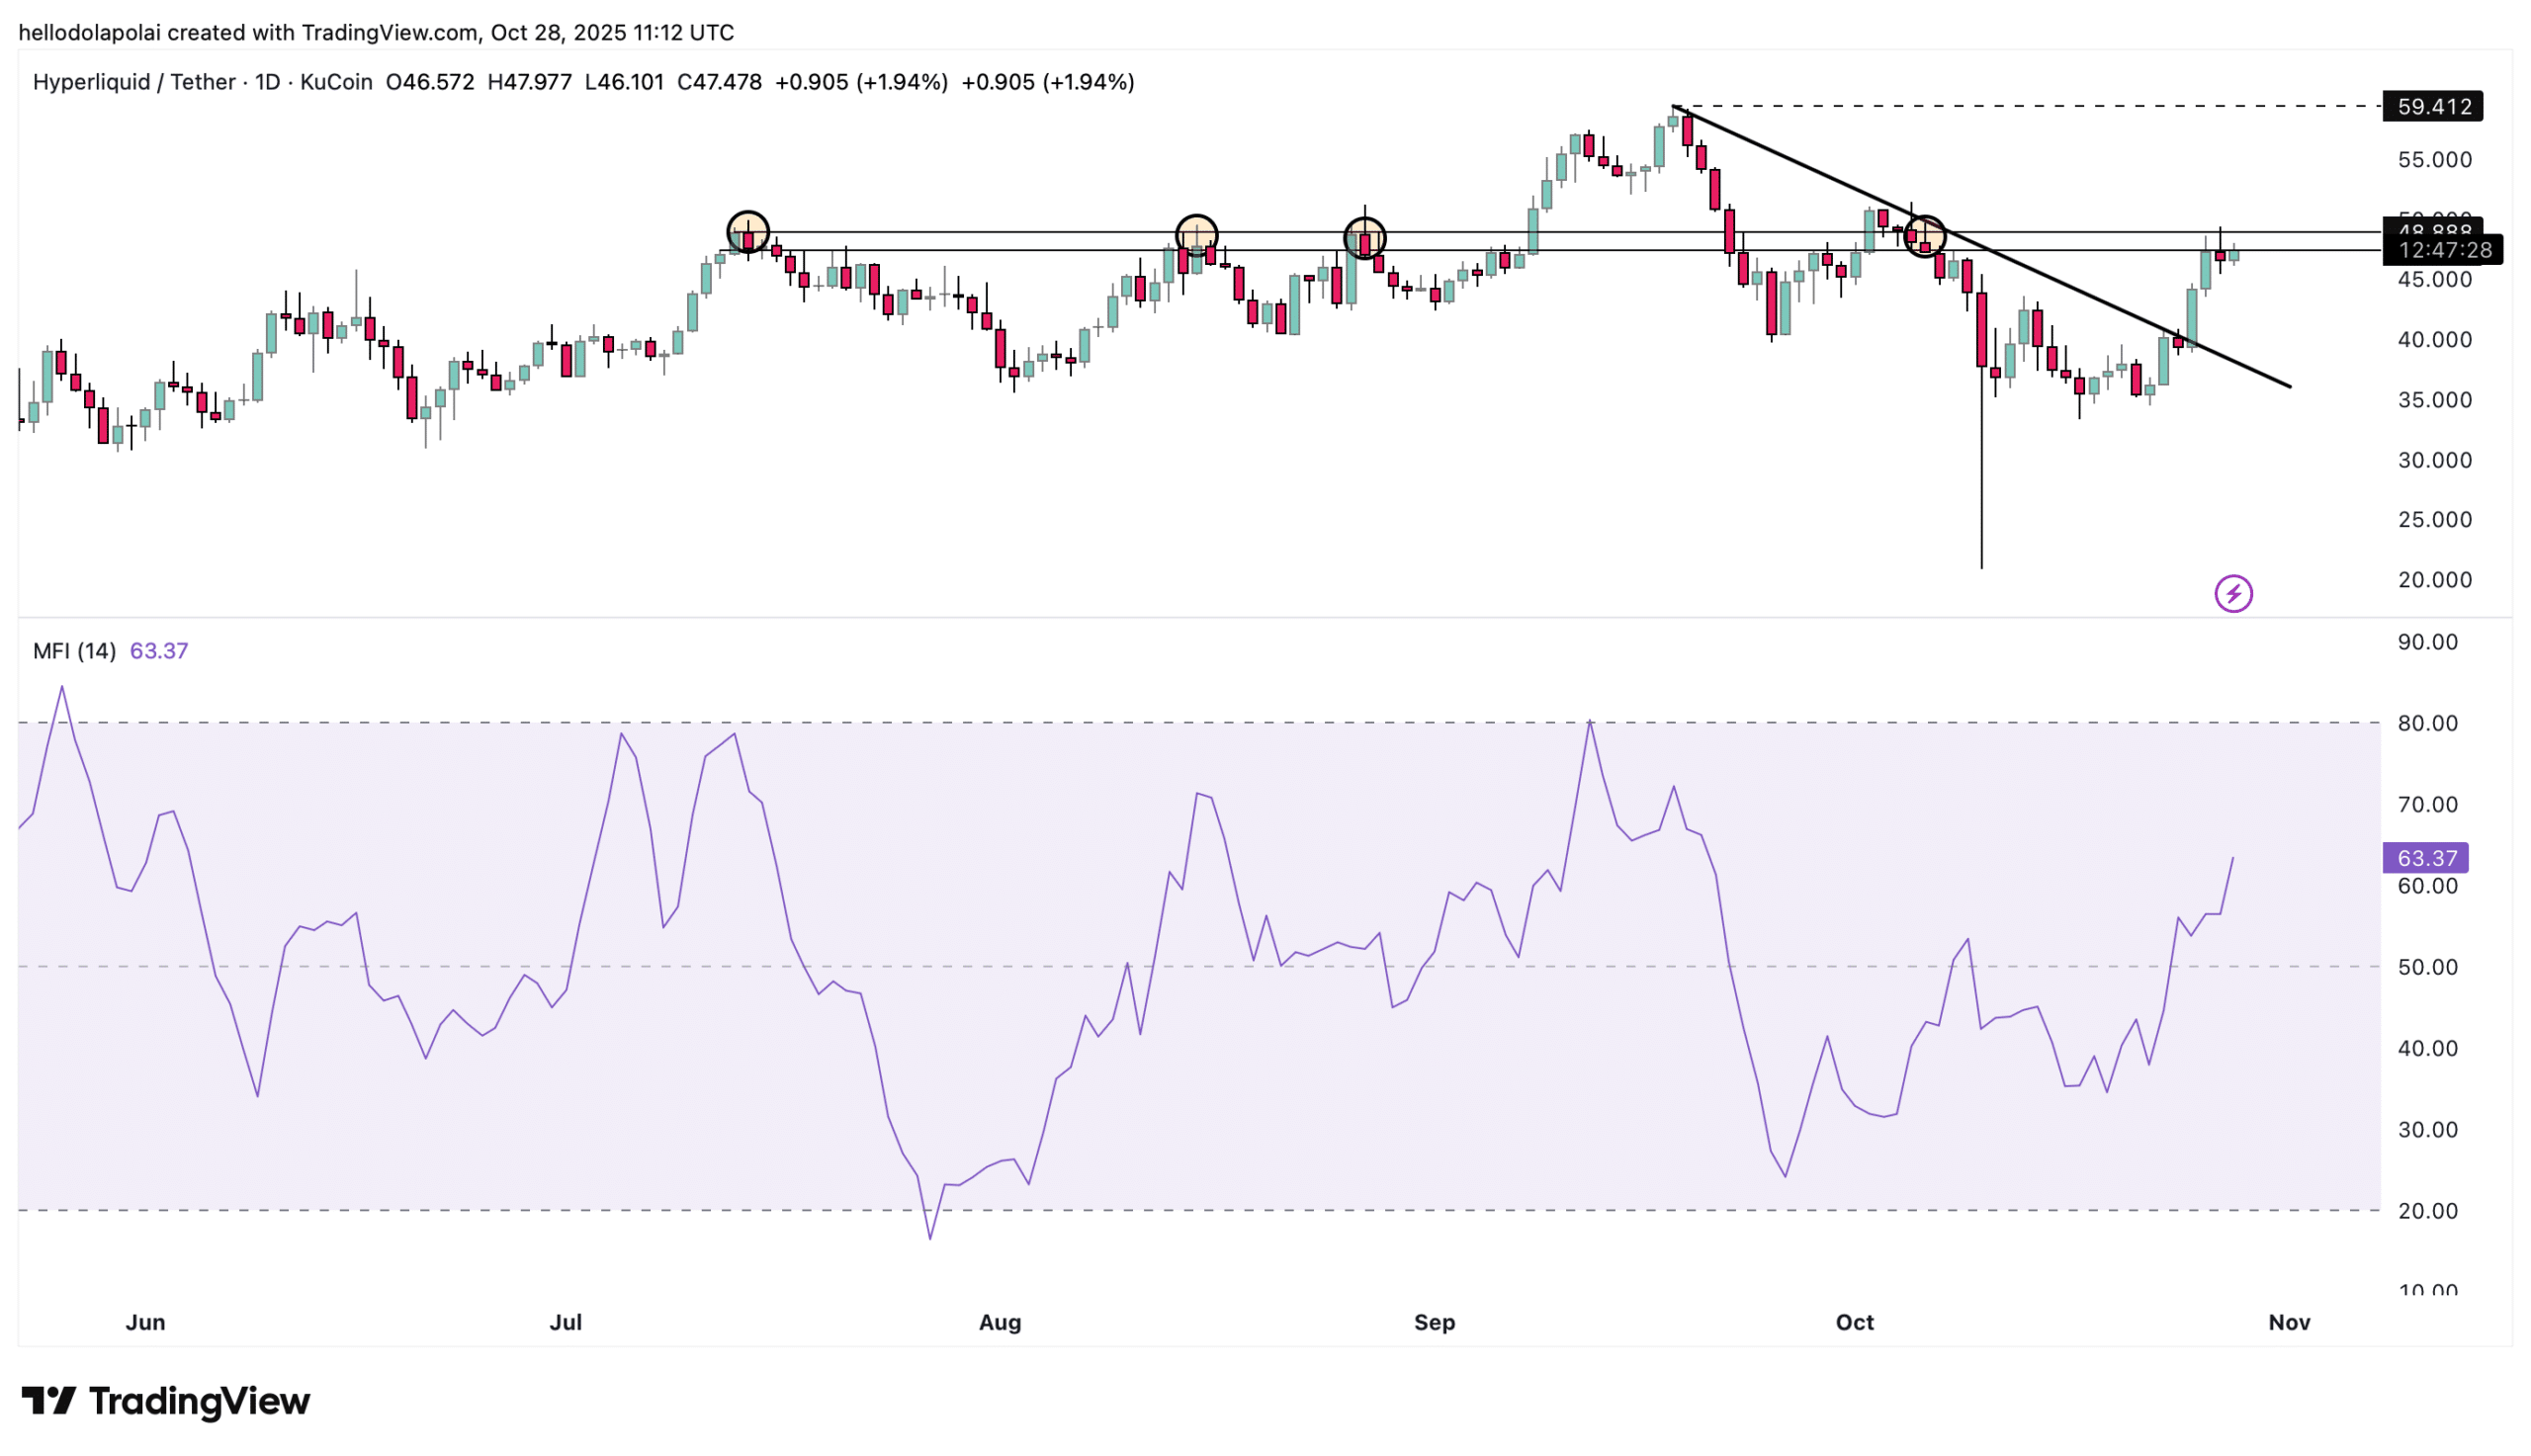Select the MFI (14) indicator label
Image resolution: width=2531 pixels, height=1456 pixels.
(x=73, y=650)
